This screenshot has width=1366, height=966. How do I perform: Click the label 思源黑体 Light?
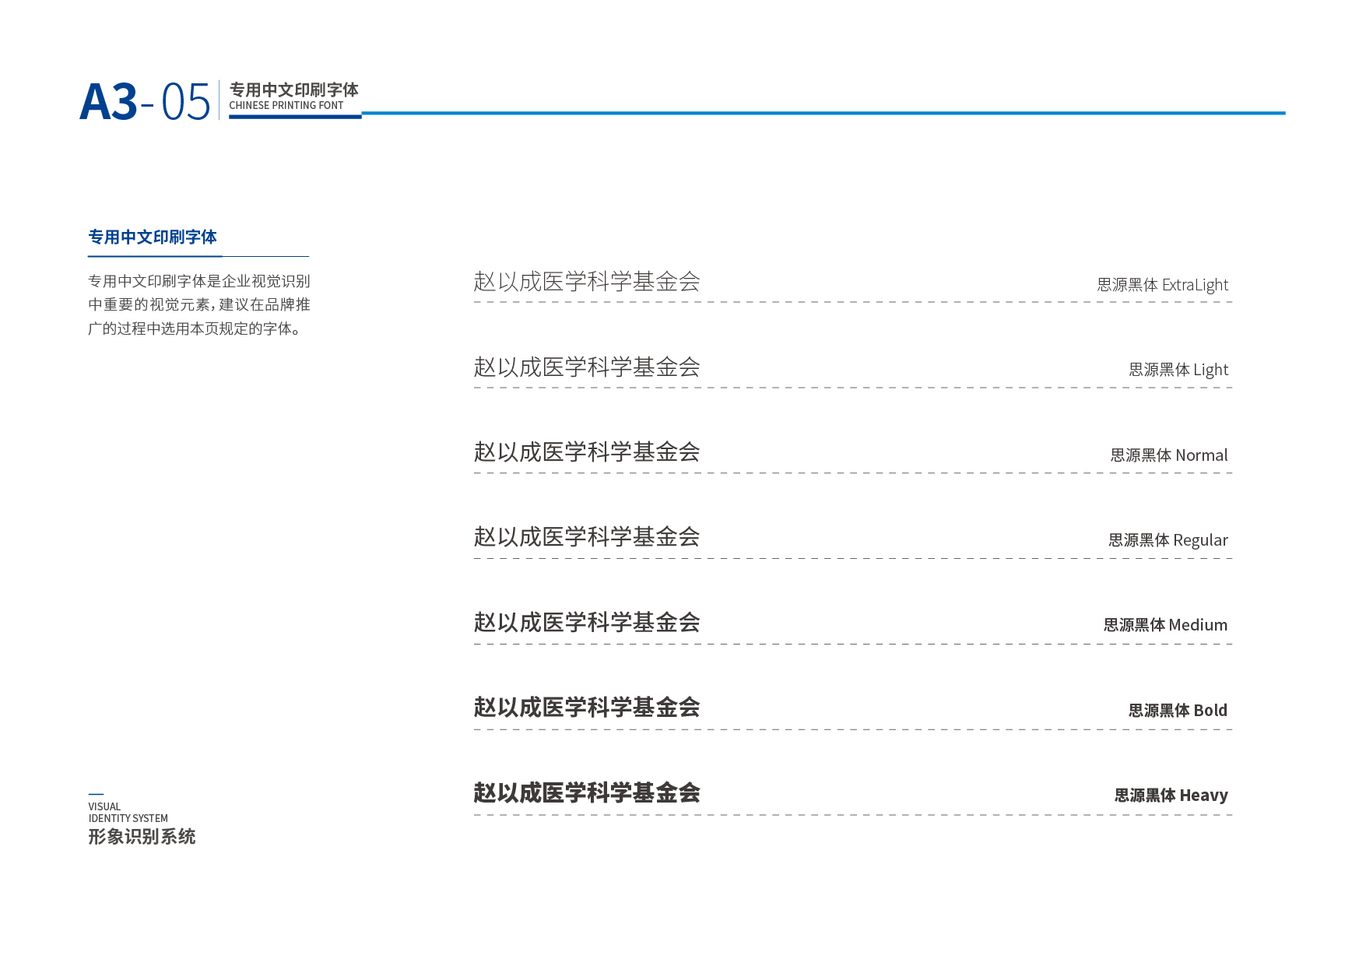click(x=1179, y=370)
